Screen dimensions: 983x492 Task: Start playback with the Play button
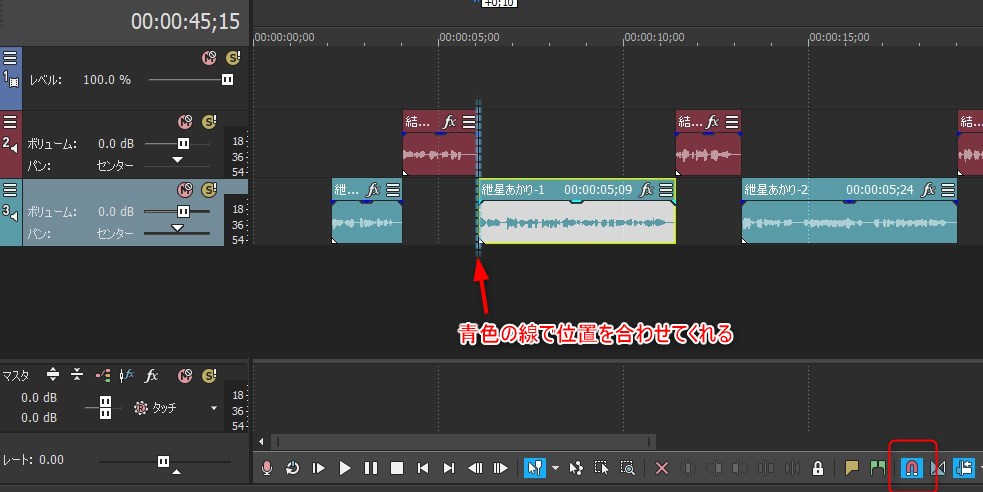pos(345,468)
